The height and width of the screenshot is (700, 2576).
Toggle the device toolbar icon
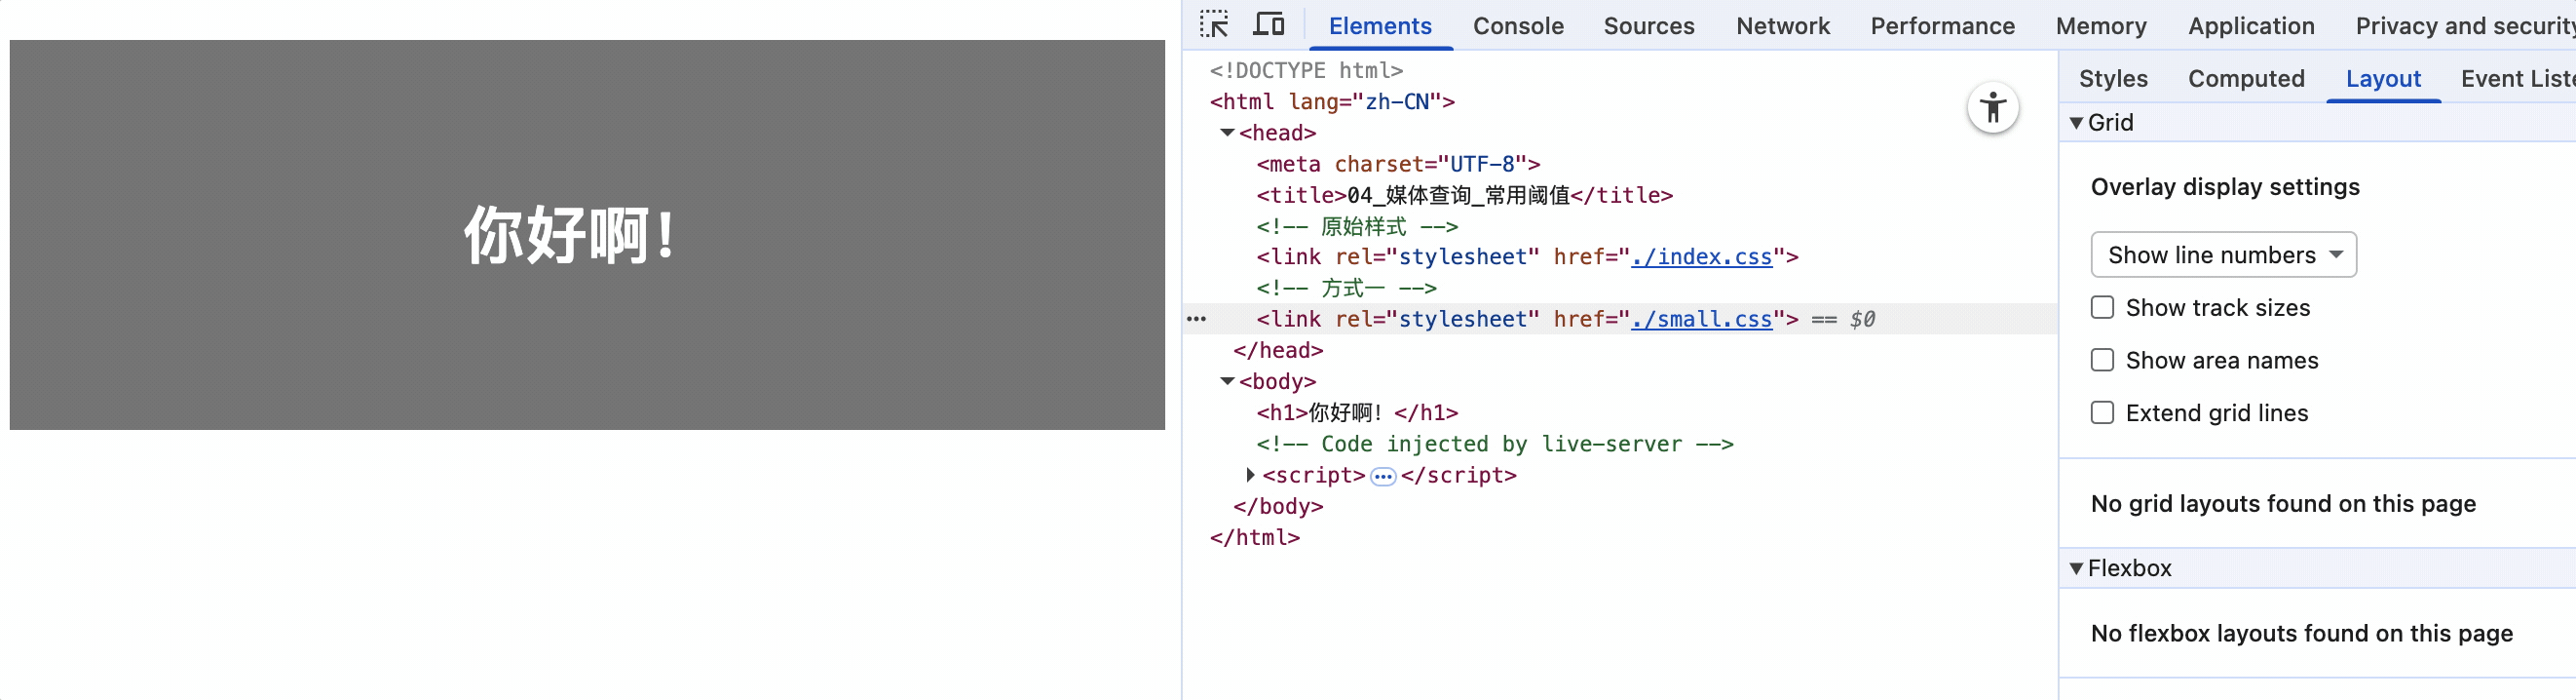[1268, 25]
